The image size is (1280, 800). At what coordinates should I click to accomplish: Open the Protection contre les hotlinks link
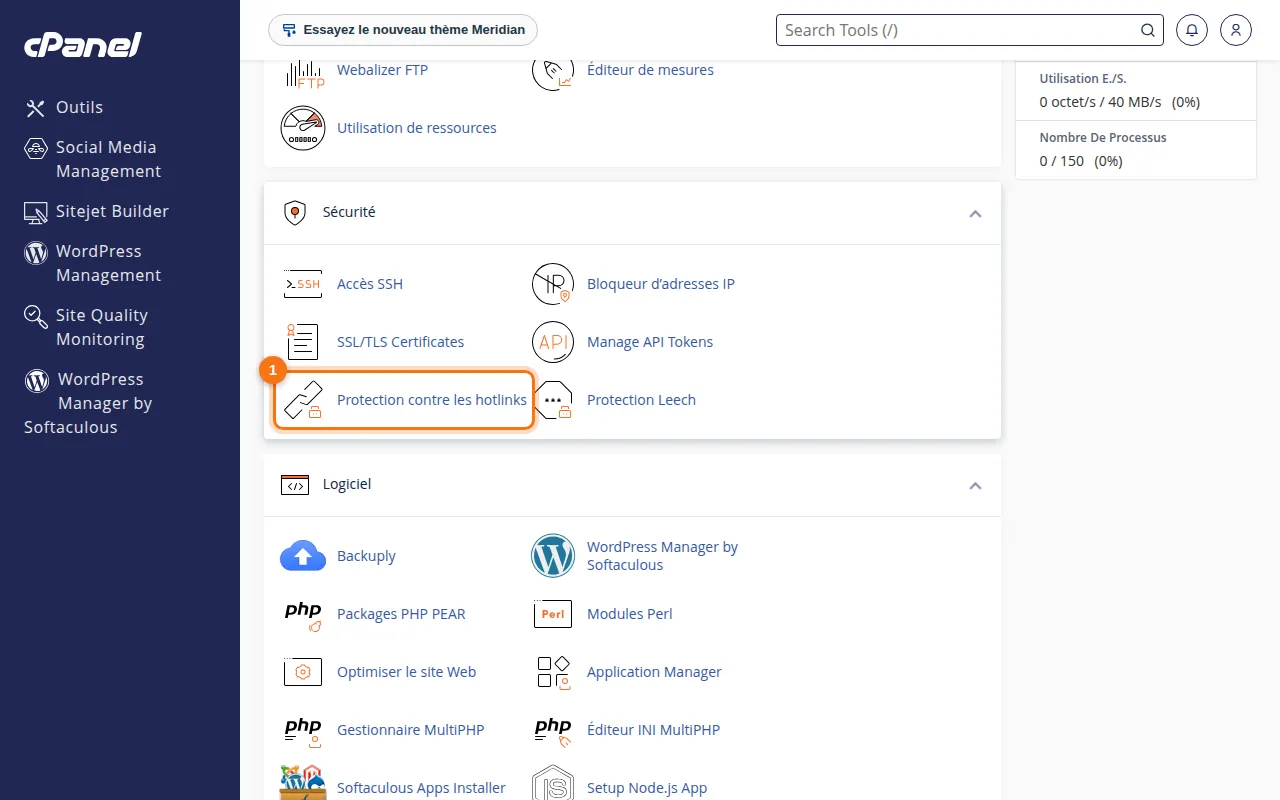pyautogui.click(x=432, y=400)
